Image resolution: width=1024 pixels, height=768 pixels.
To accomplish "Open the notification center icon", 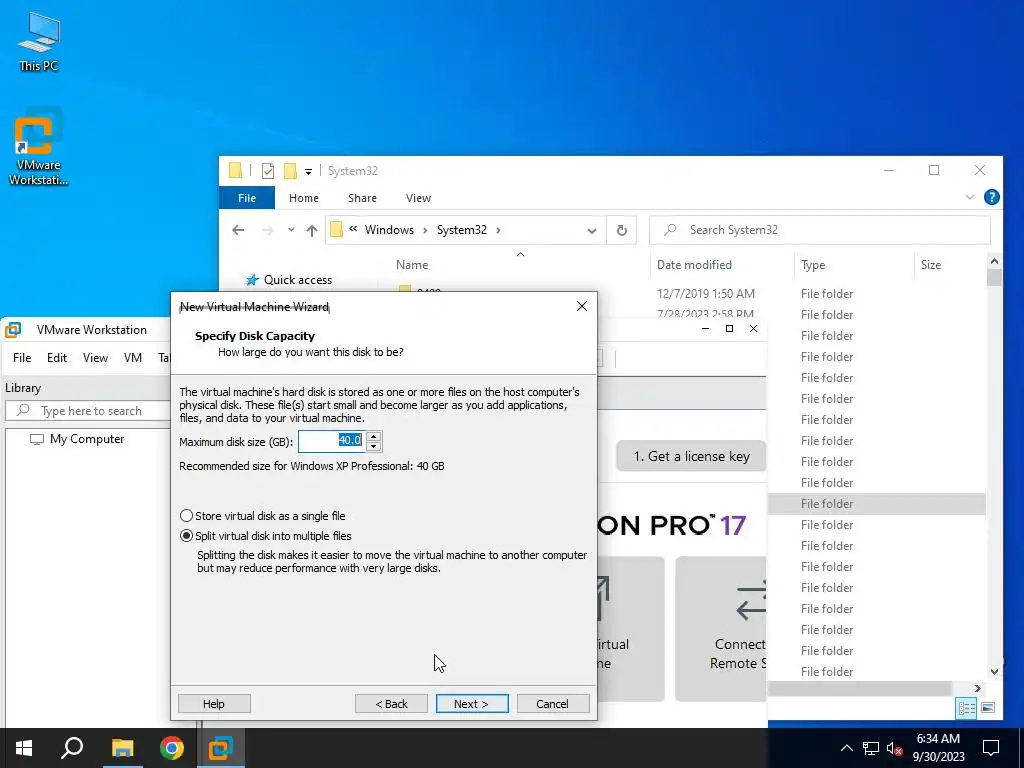I will tap(991, 748).
